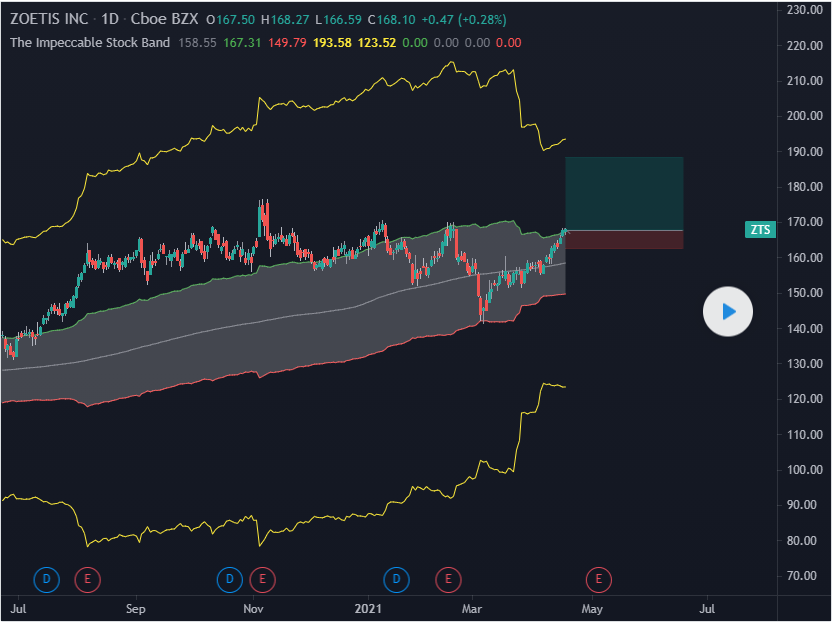Click the 100.00 level on price scale

point(805,470)
